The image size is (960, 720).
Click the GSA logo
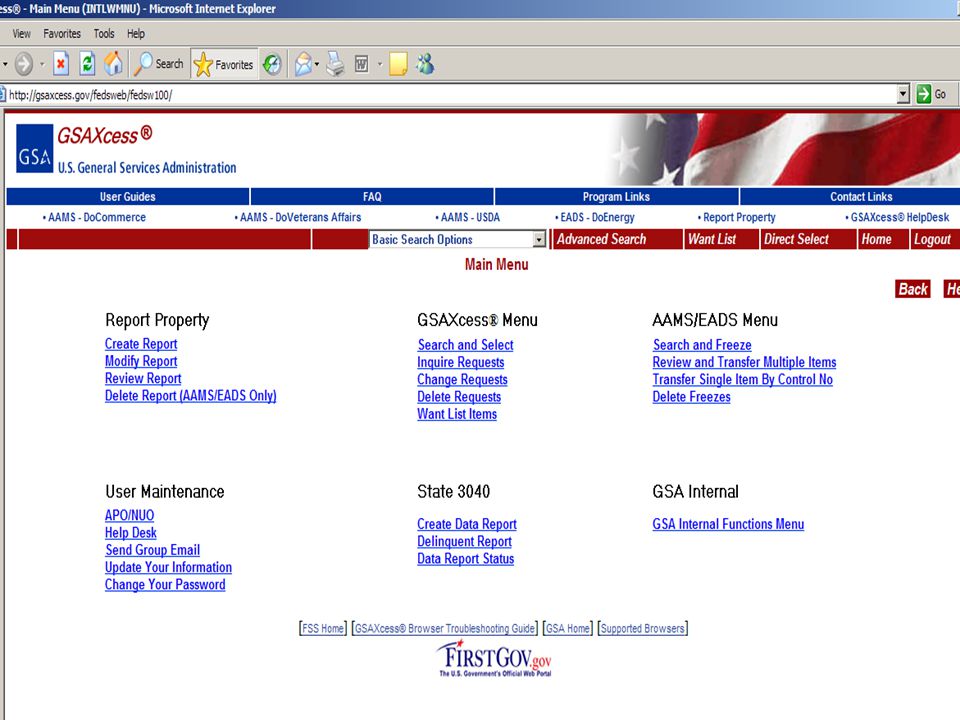(34, 149)
